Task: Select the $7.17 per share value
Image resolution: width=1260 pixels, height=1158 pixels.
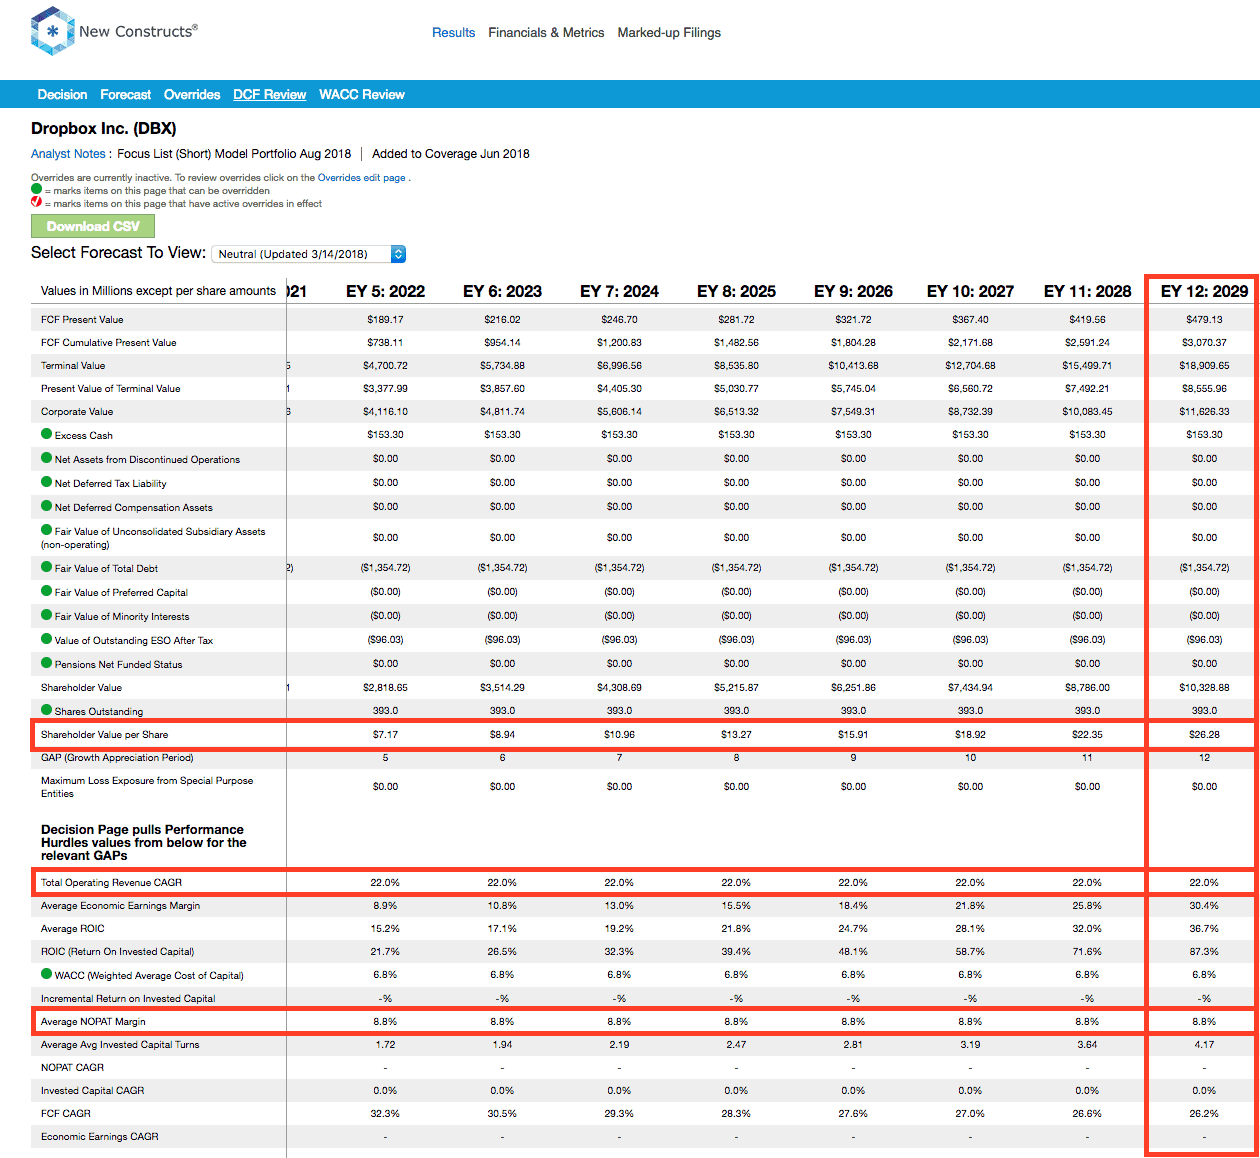Action: pos(385,735)
